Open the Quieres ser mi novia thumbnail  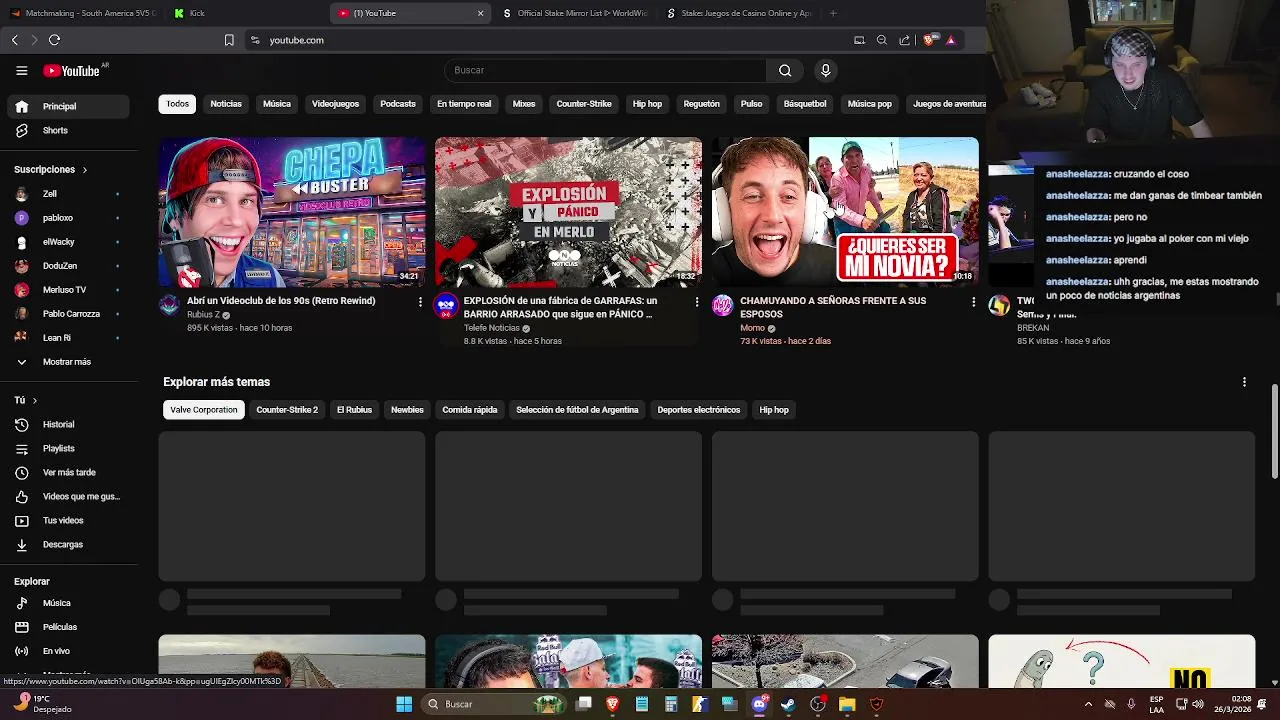845,212
